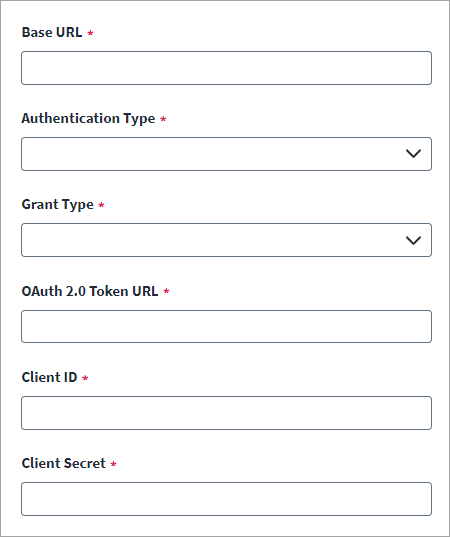Click inside the Base URL text field
This screenshot has height=537, width=450.
226,68
